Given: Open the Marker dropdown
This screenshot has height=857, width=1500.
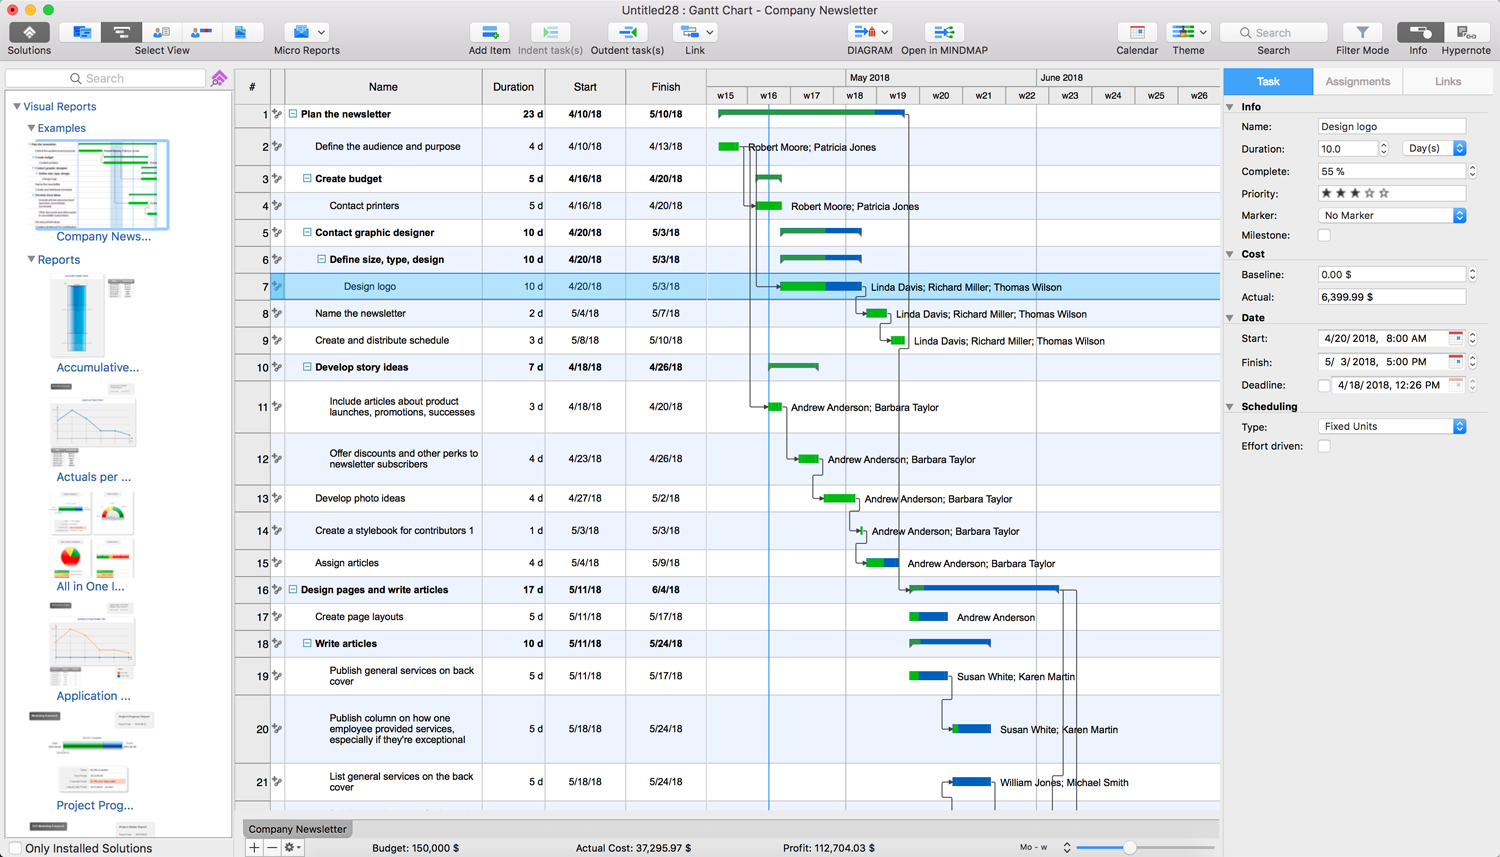Looking at the screenshot, I should [x=1392, y=215].
